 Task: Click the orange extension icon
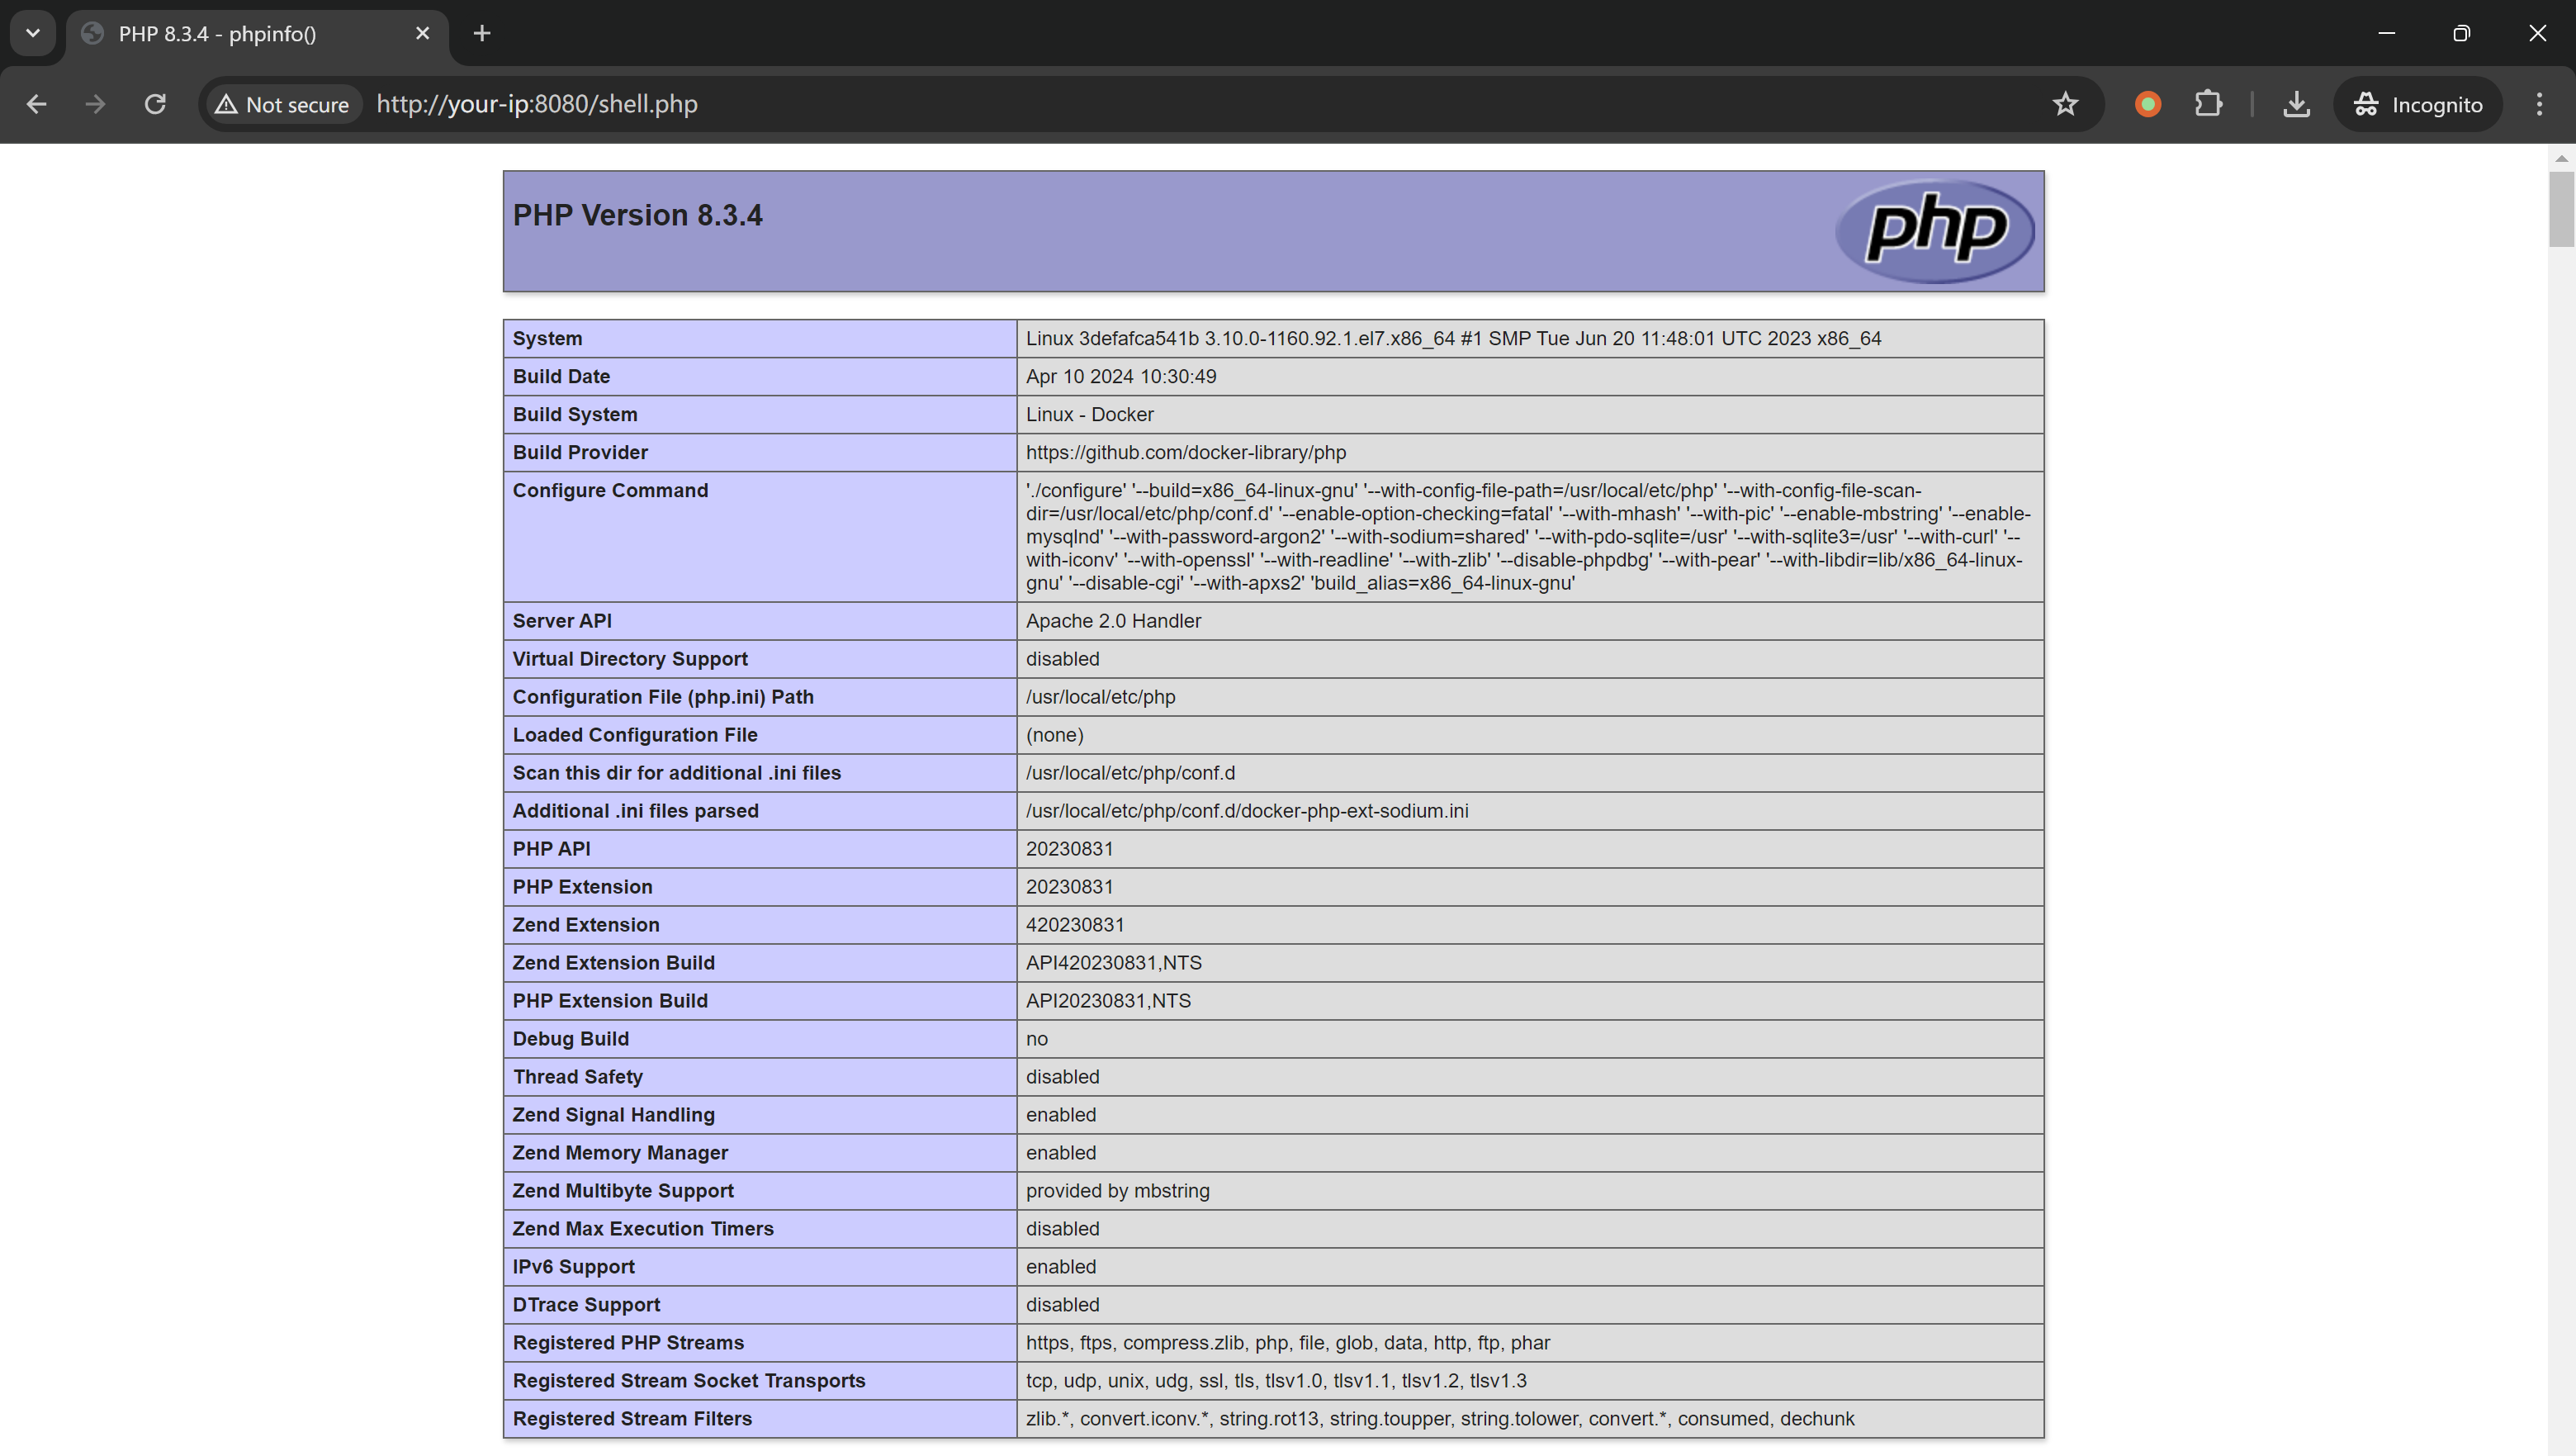coord(2147,104)
